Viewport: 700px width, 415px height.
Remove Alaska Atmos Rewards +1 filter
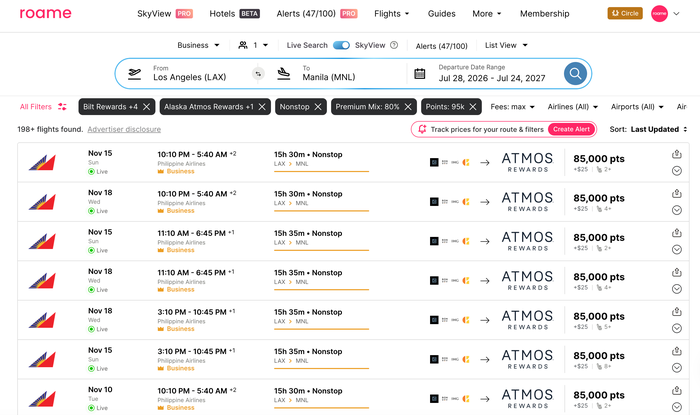tap(262, 107)
